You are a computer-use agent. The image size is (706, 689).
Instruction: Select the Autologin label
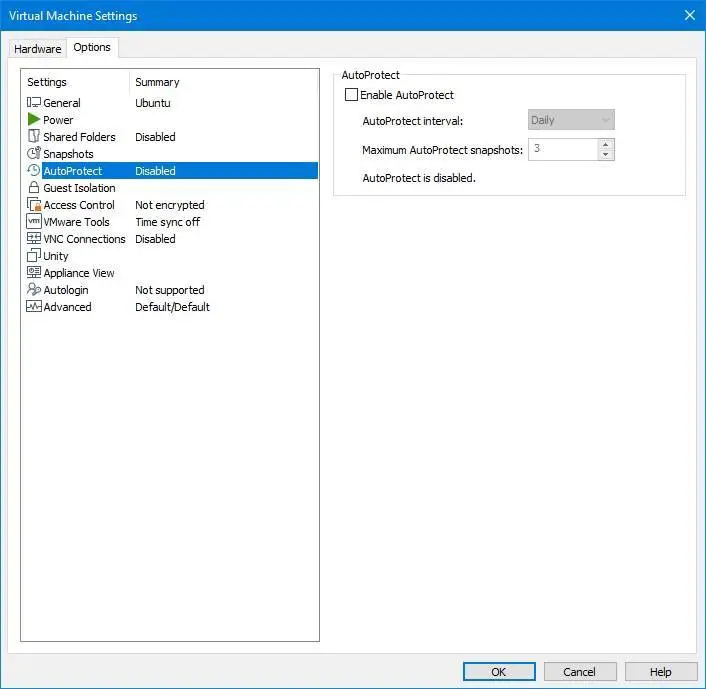66,290
